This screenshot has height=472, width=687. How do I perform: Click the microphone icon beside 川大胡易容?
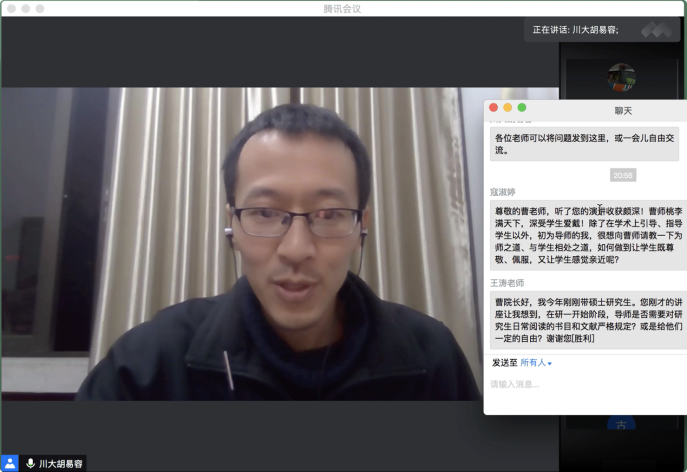[x=30, y=463]
